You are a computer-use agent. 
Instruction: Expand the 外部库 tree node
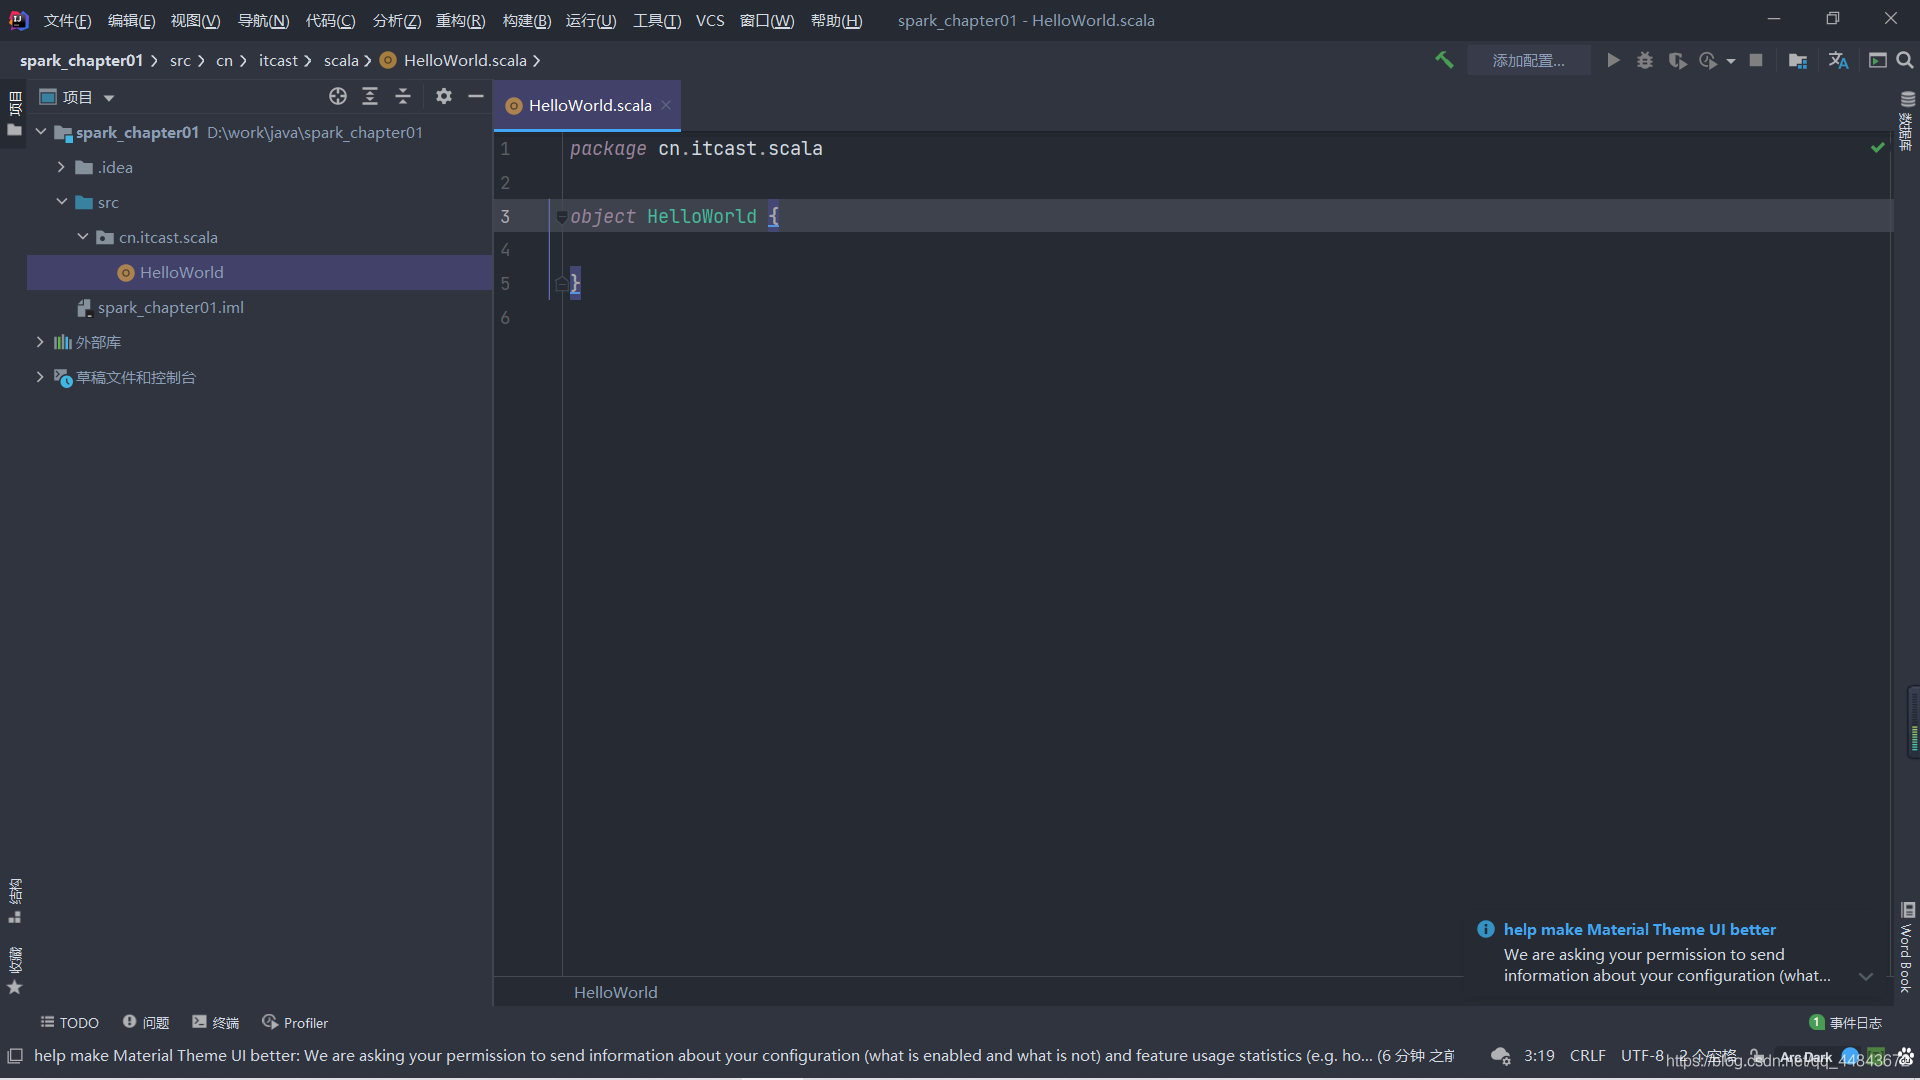40,342
